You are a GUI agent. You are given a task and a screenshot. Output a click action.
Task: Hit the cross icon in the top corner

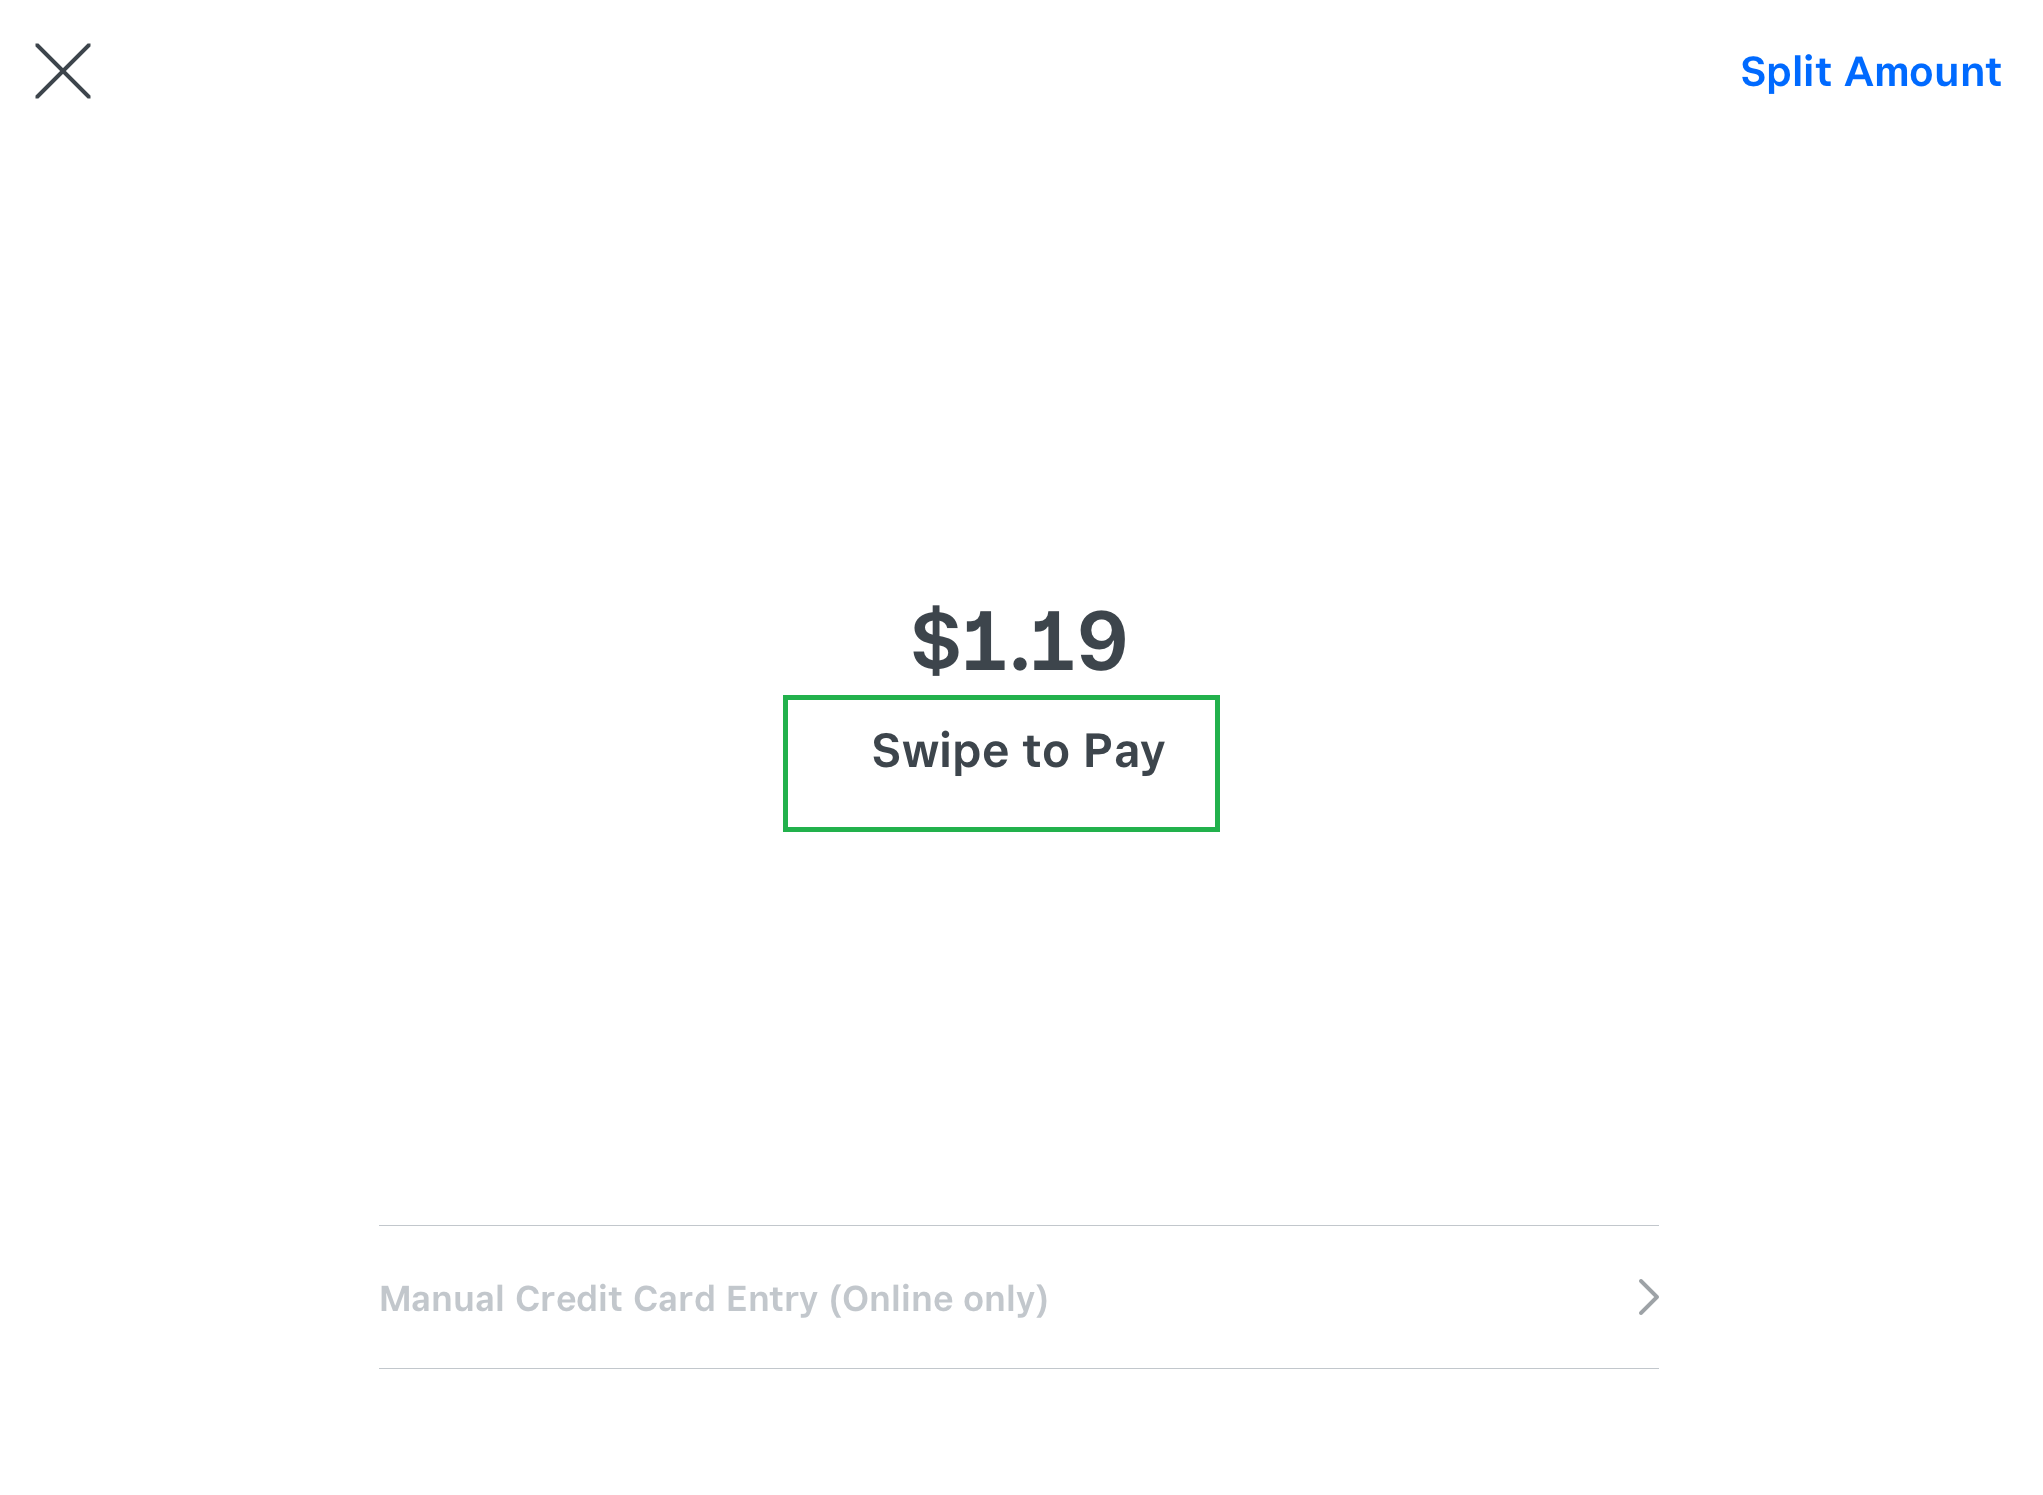pos(63,71)
